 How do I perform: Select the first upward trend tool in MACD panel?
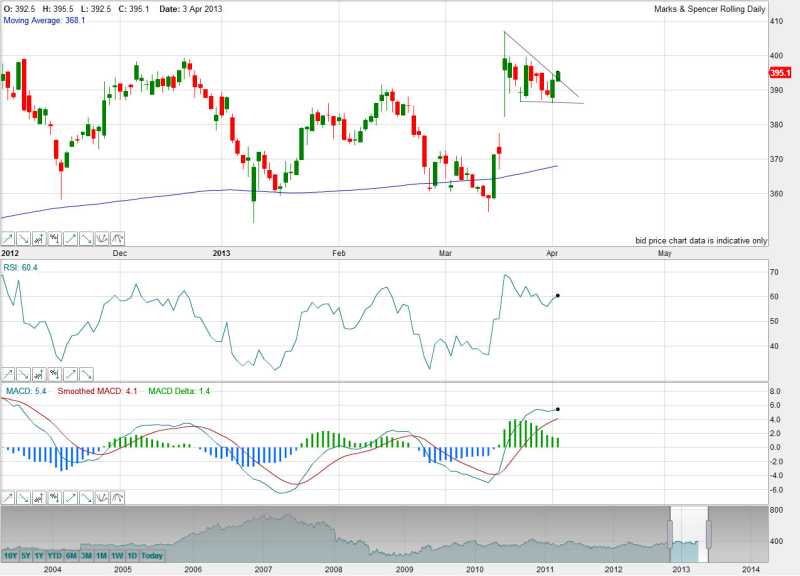[x=8, y=497]
